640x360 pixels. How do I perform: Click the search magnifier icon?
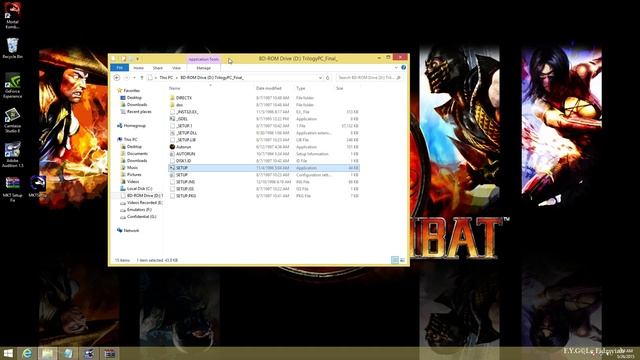[x=399, y=78]
